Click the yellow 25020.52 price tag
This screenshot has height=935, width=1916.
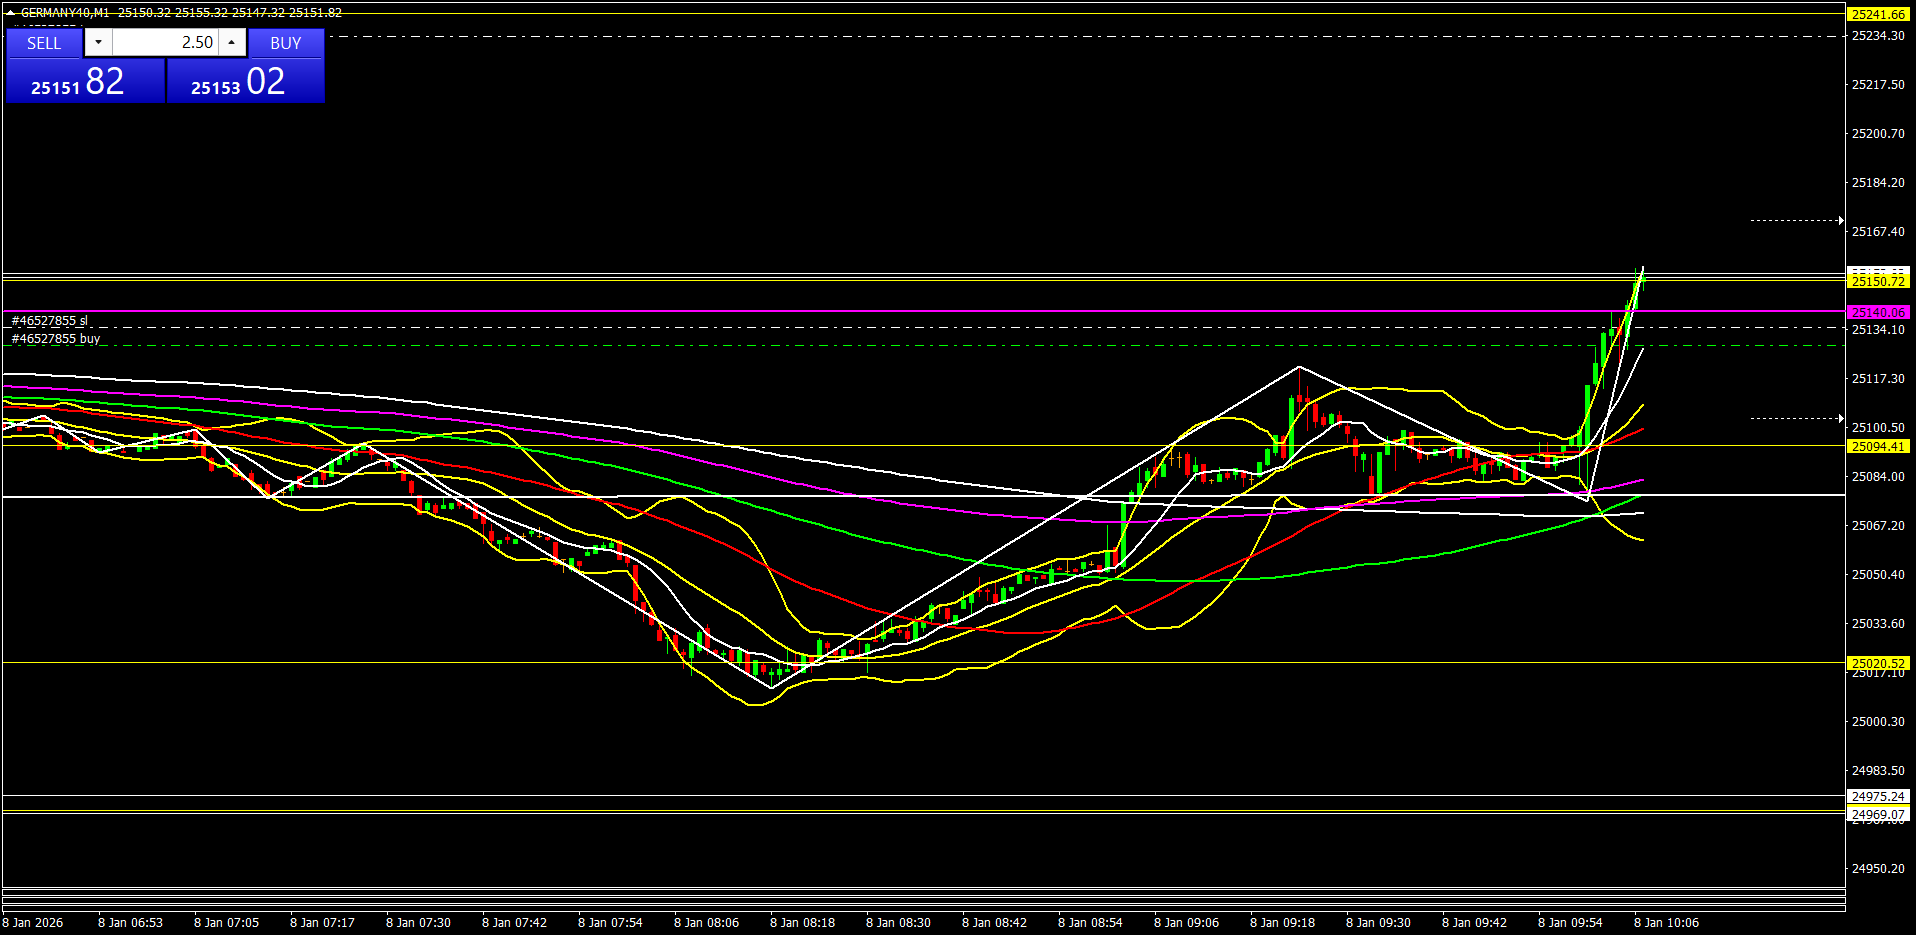coord(1877,663)
